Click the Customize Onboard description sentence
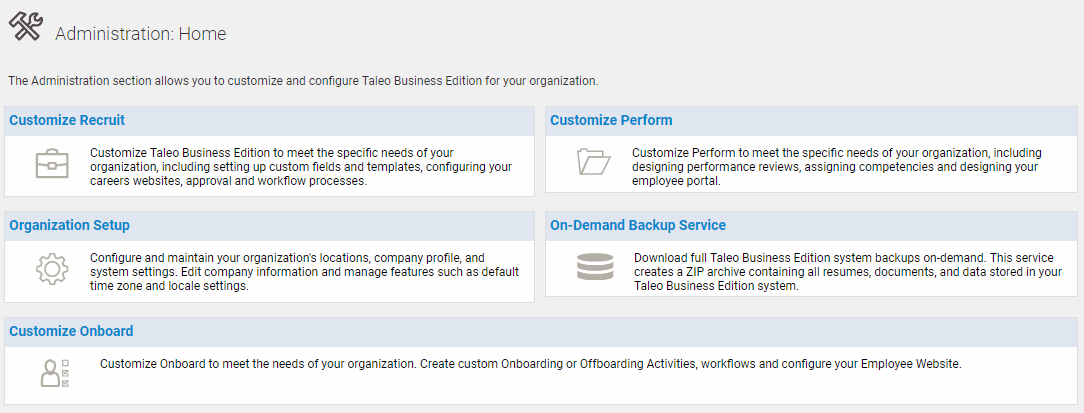This screenshot has height=413, width=1084. pyautogui.click(x=530, y=364)
